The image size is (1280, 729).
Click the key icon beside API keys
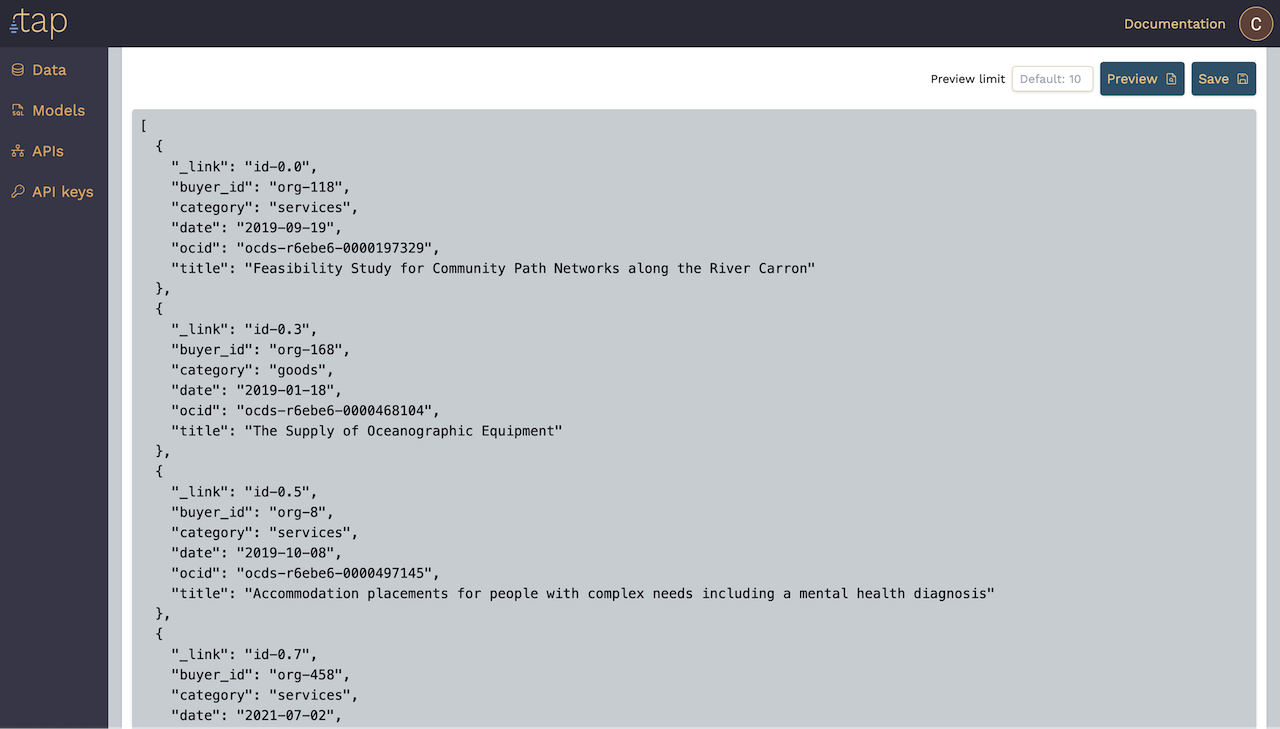pos(17,192)
